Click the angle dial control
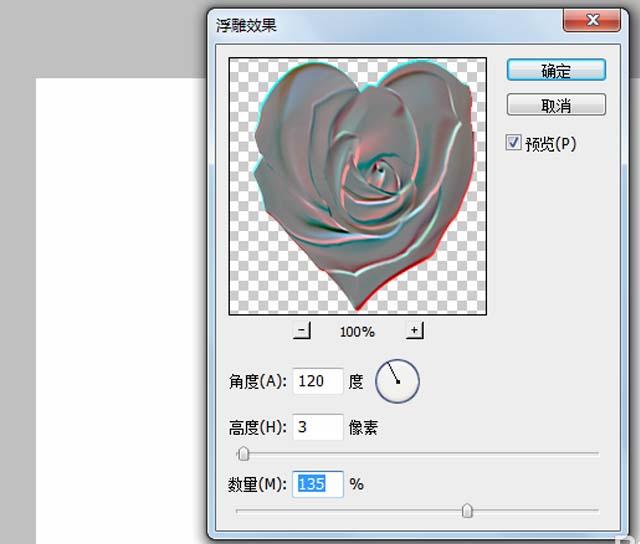 (x=397, y=381)
